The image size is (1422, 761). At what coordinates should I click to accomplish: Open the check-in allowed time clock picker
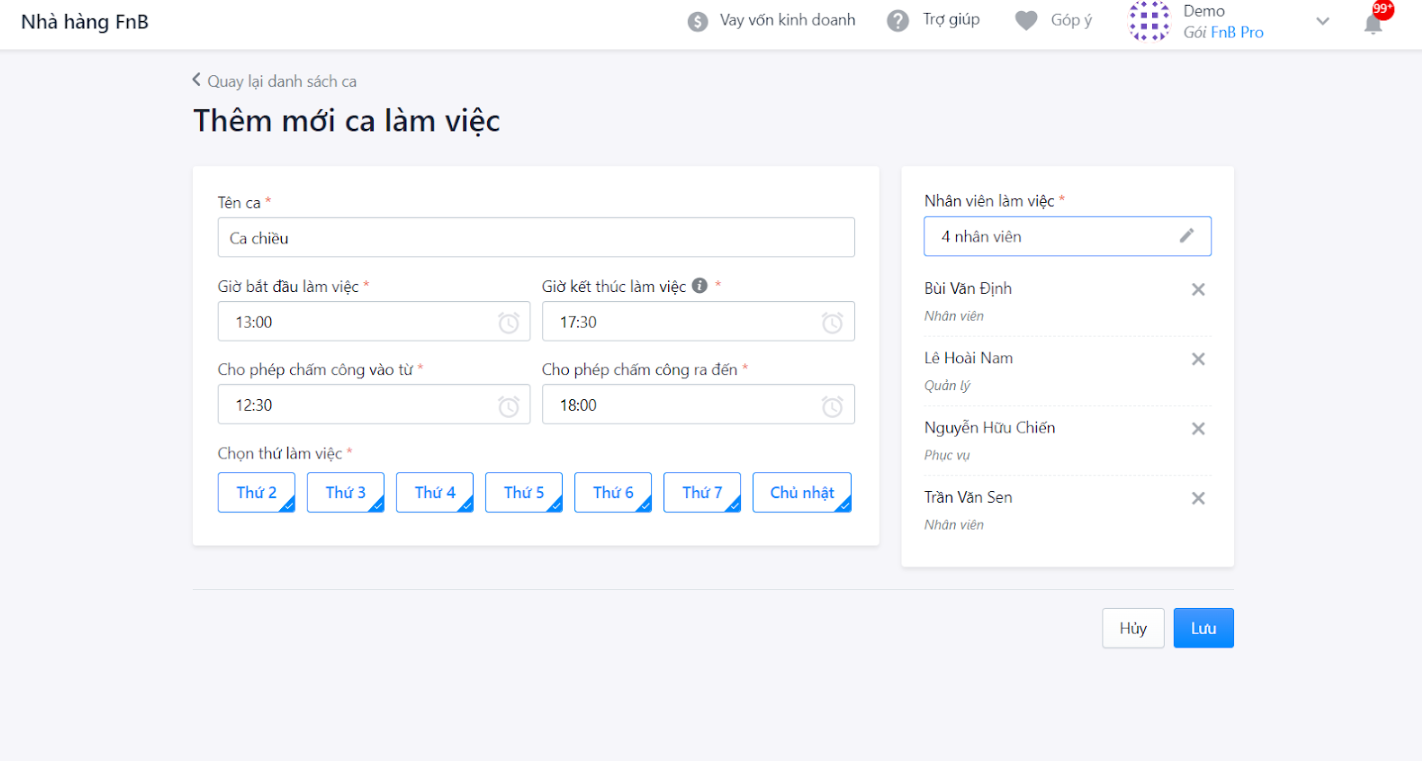point(509,406)
